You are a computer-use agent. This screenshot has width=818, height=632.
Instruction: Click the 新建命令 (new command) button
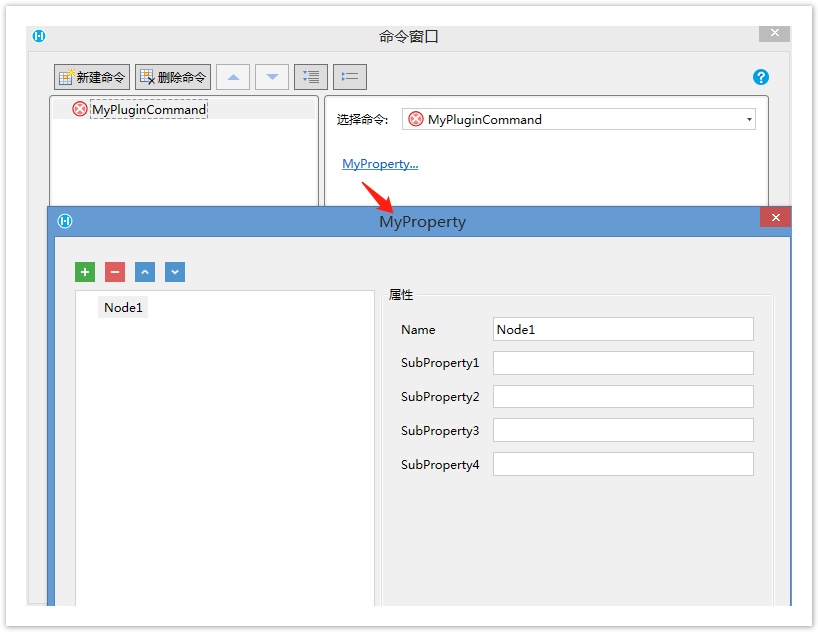tap(92, 77)
